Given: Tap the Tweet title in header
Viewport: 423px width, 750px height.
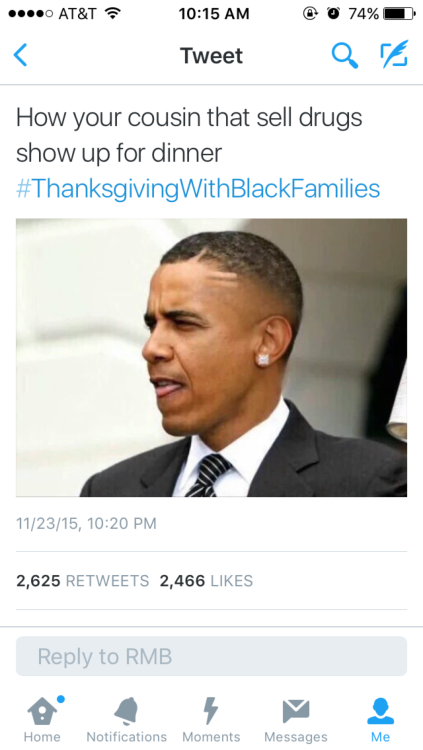Looking at the screenshot, I should [212, 55].
